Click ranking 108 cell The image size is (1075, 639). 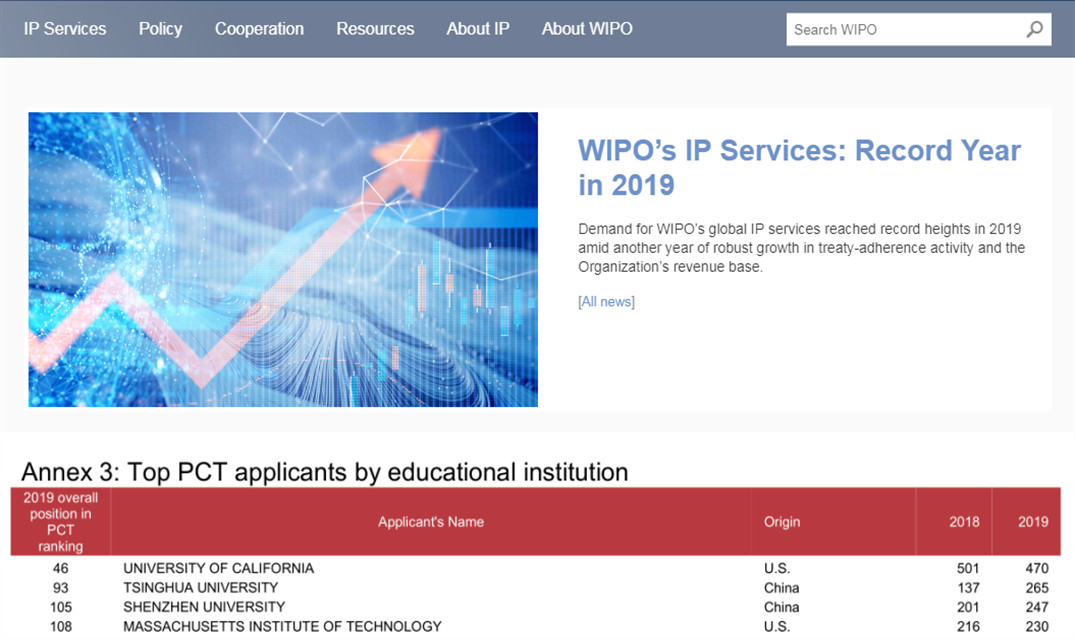pyautogui.click(x=60, y=626)
